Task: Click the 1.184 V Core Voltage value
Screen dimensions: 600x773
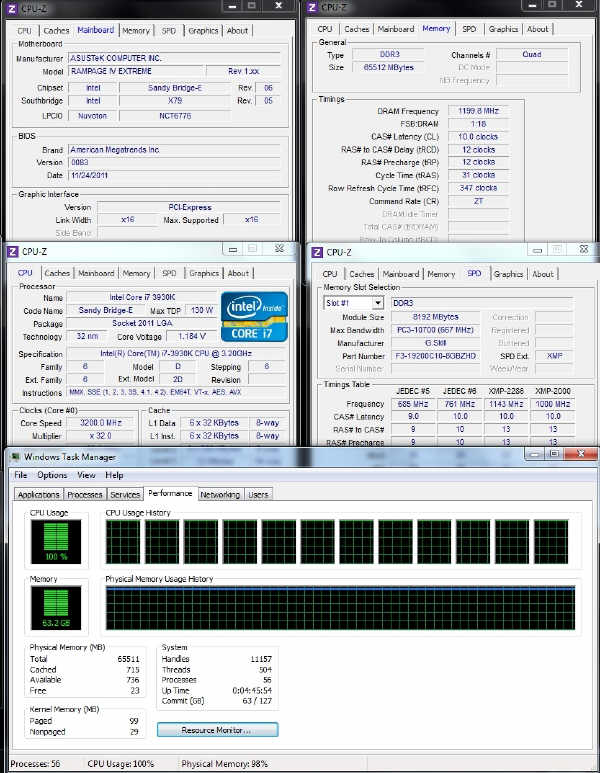Action: (192, 336)
